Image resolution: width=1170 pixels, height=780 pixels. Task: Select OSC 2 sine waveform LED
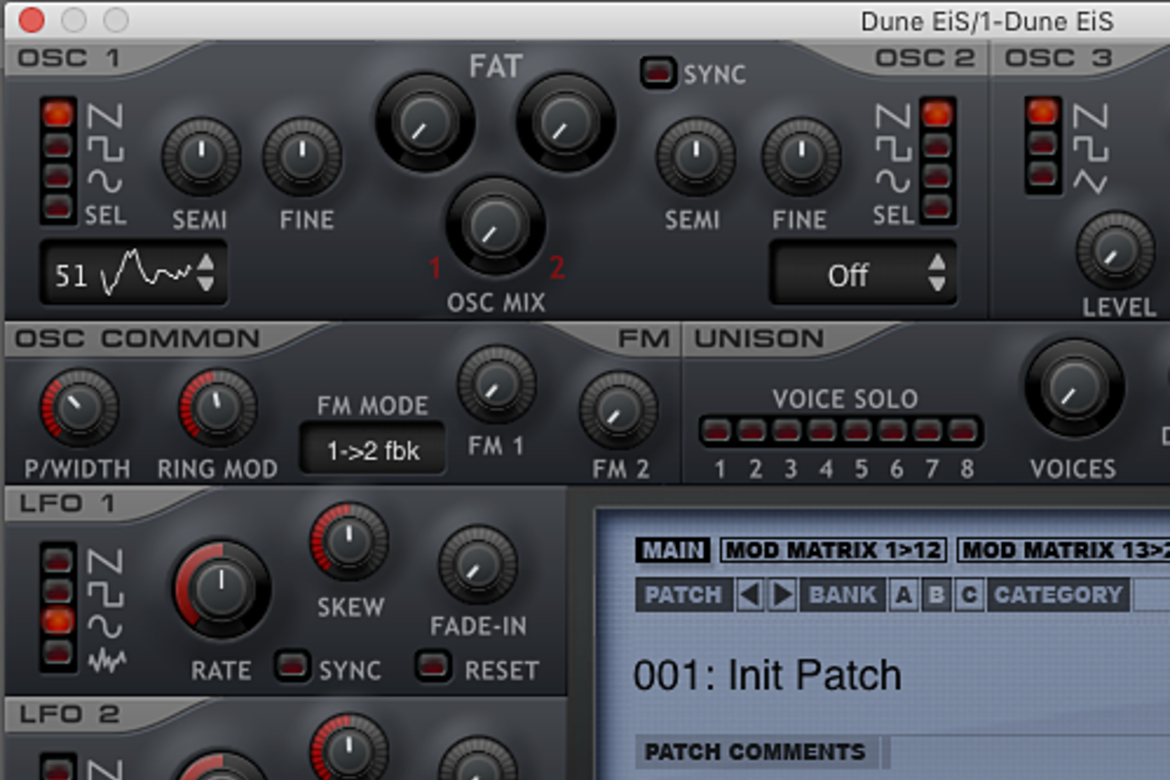coord(937,176)
